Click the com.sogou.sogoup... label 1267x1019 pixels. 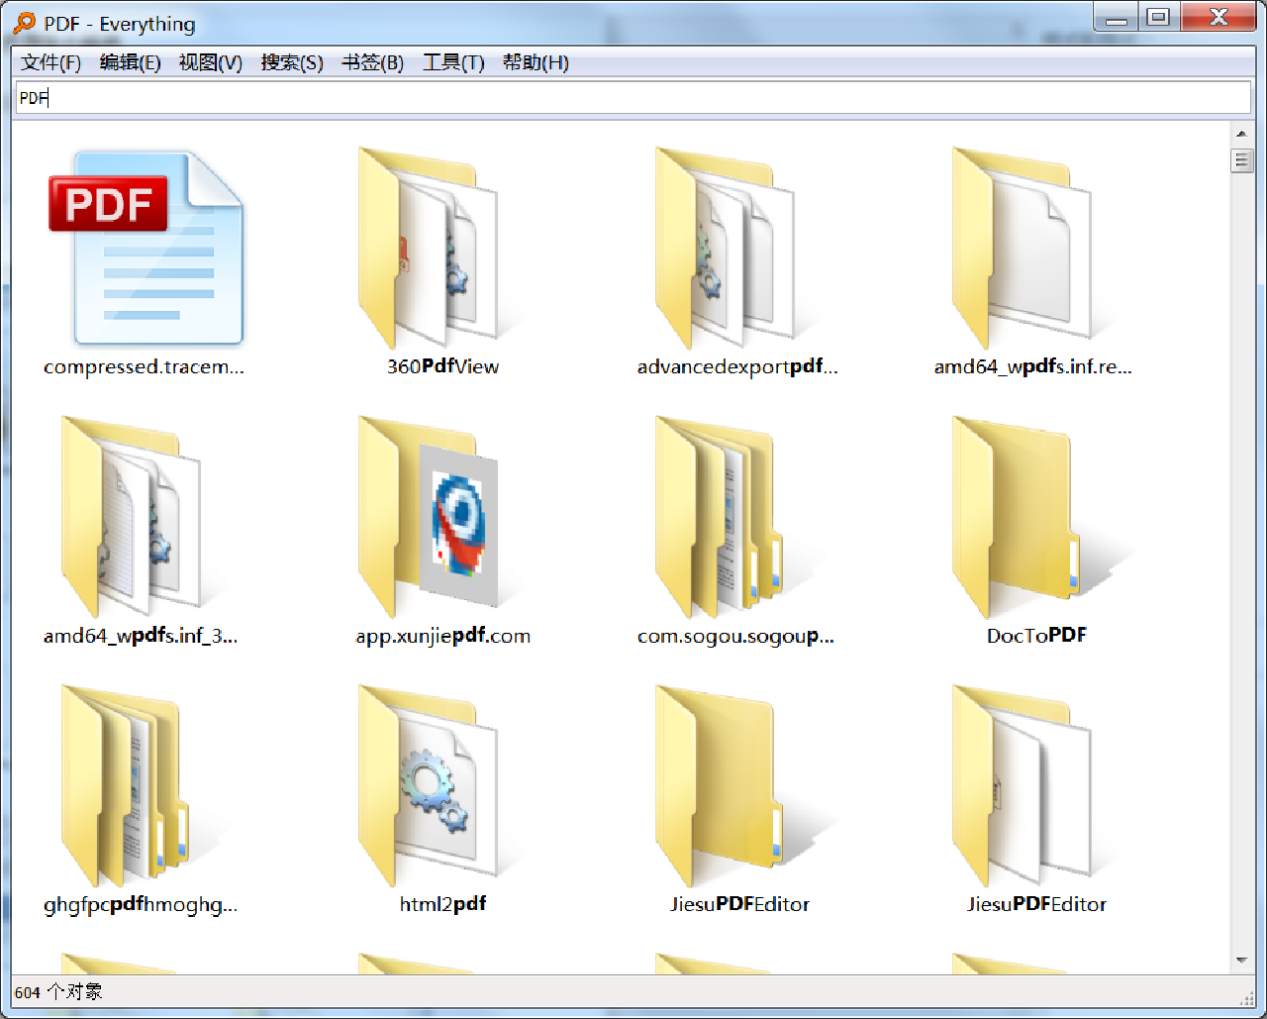pos(736,636)
